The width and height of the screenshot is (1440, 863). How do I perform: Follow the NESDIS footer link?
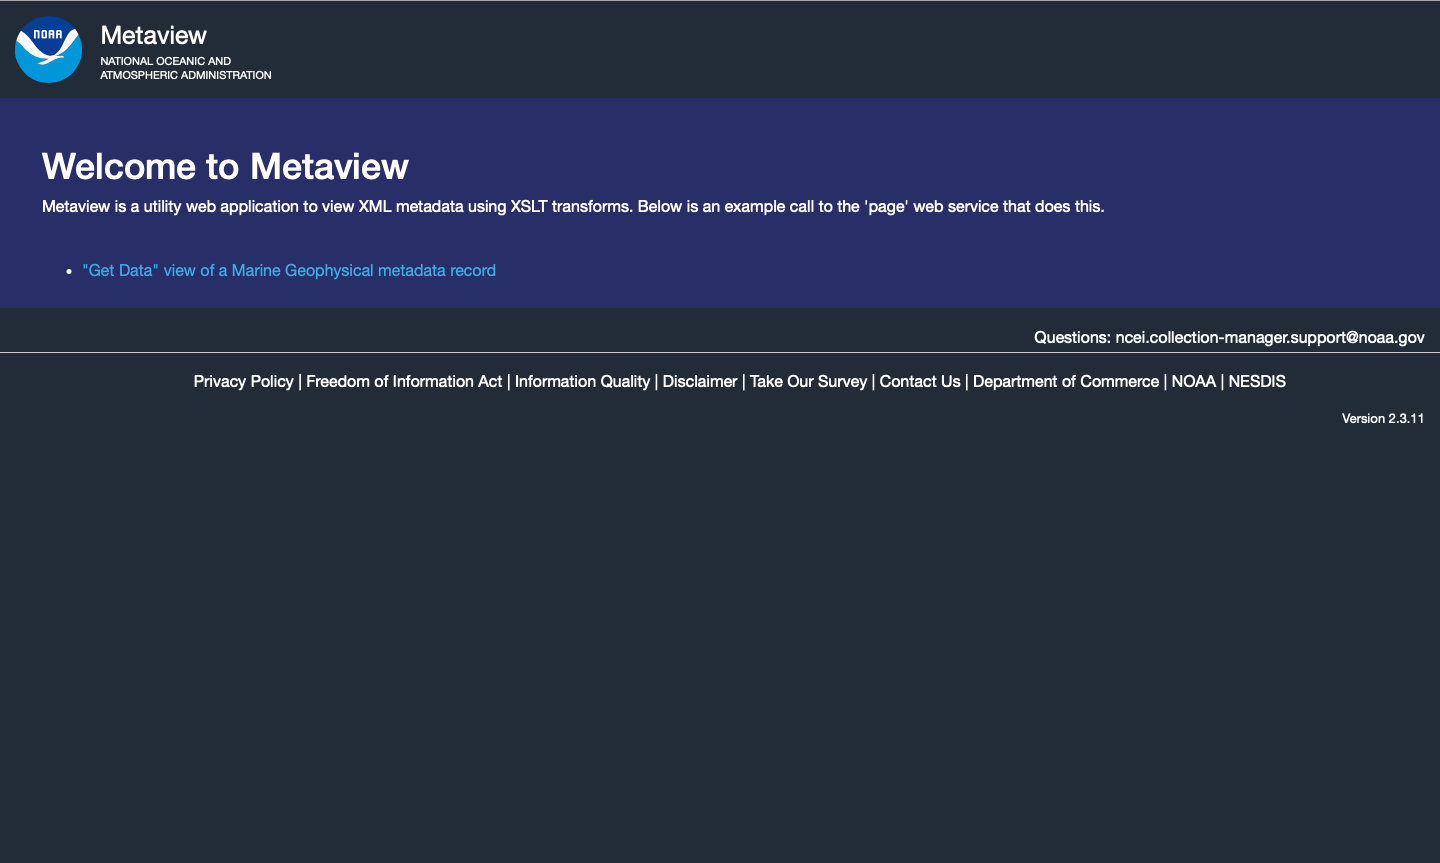(x=1257, y=381)
